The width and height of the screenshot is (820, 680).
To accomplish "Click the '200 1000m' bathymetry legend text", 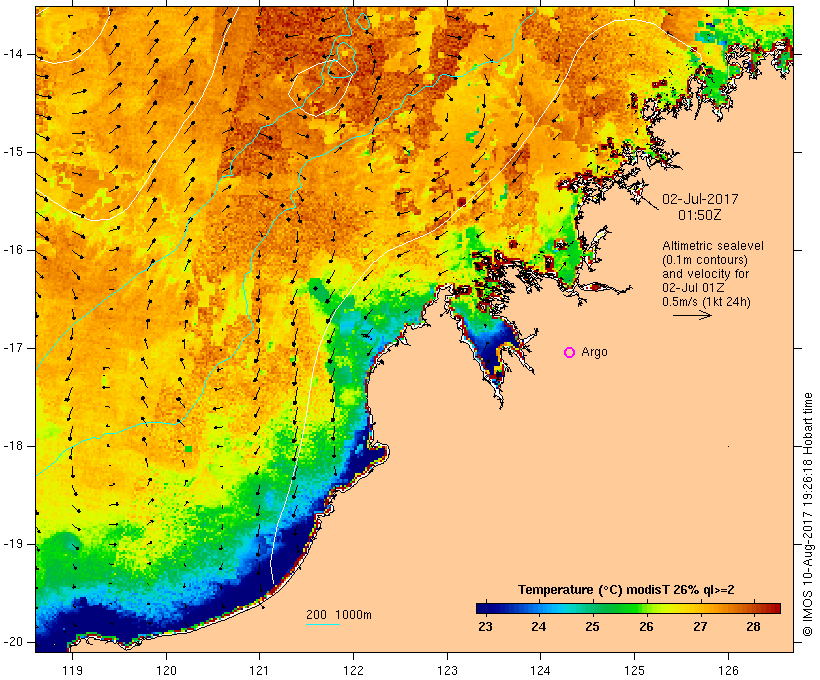I will (x=339, y=615).
